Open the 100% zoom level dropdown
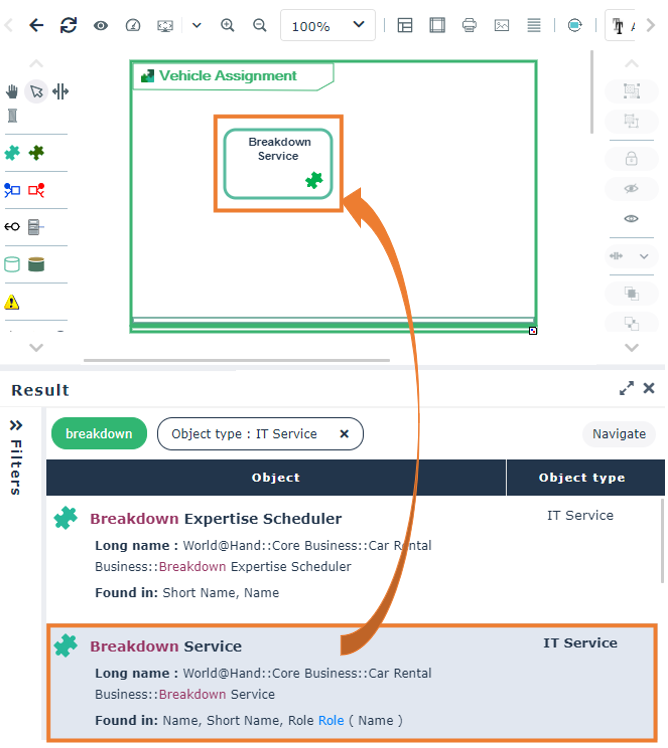Viewport: 668px width, 748px height. coord(327,25)
